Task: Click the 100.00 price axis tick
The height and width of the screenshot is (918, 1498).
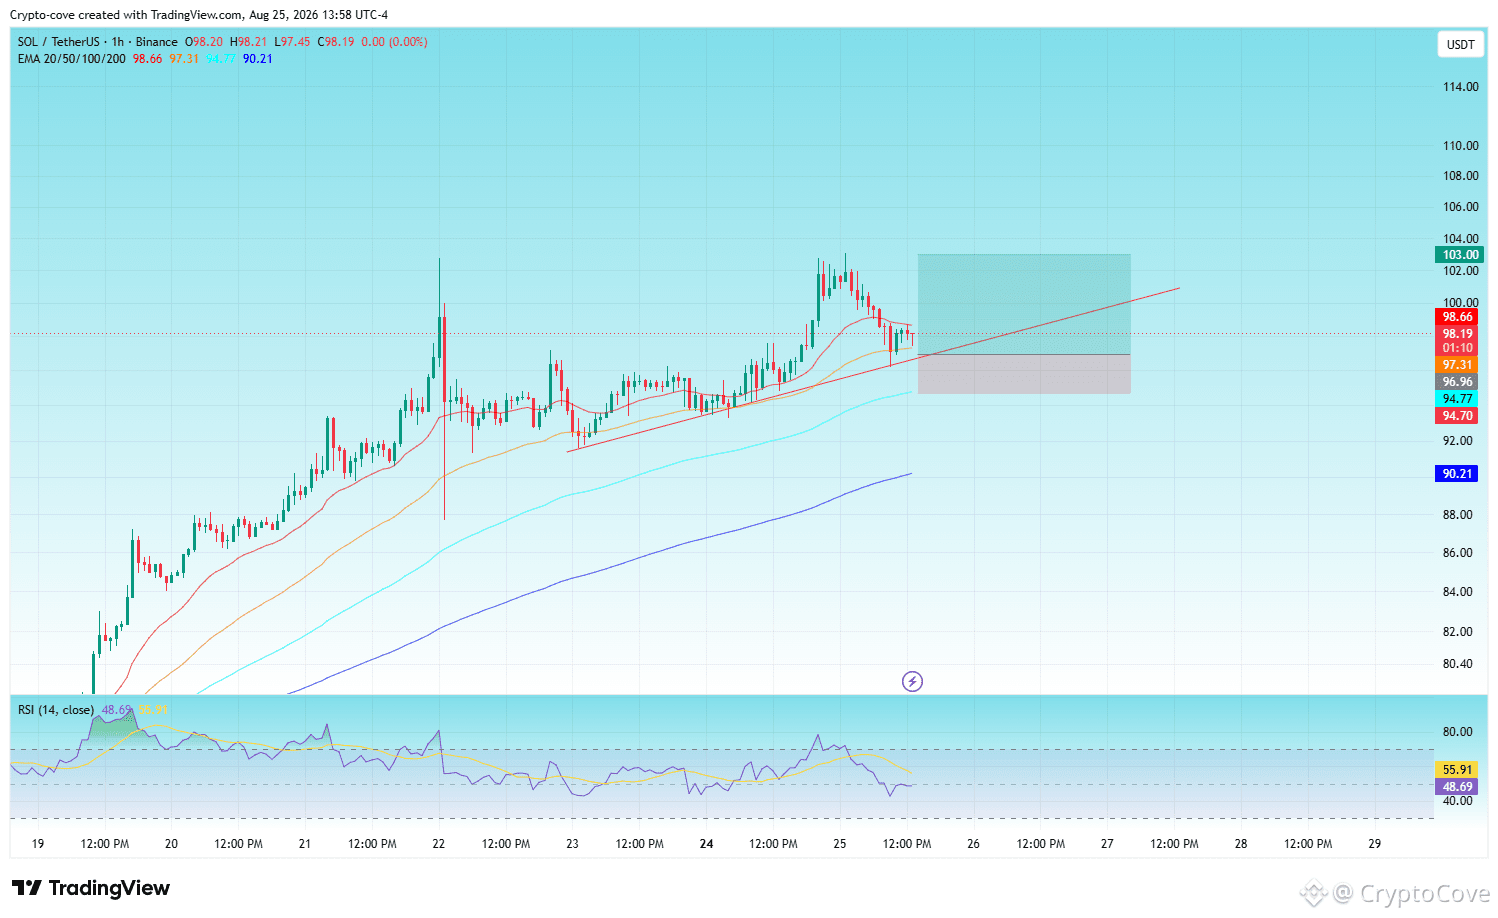Action: pyautogui.click(x=1460, y=303)
